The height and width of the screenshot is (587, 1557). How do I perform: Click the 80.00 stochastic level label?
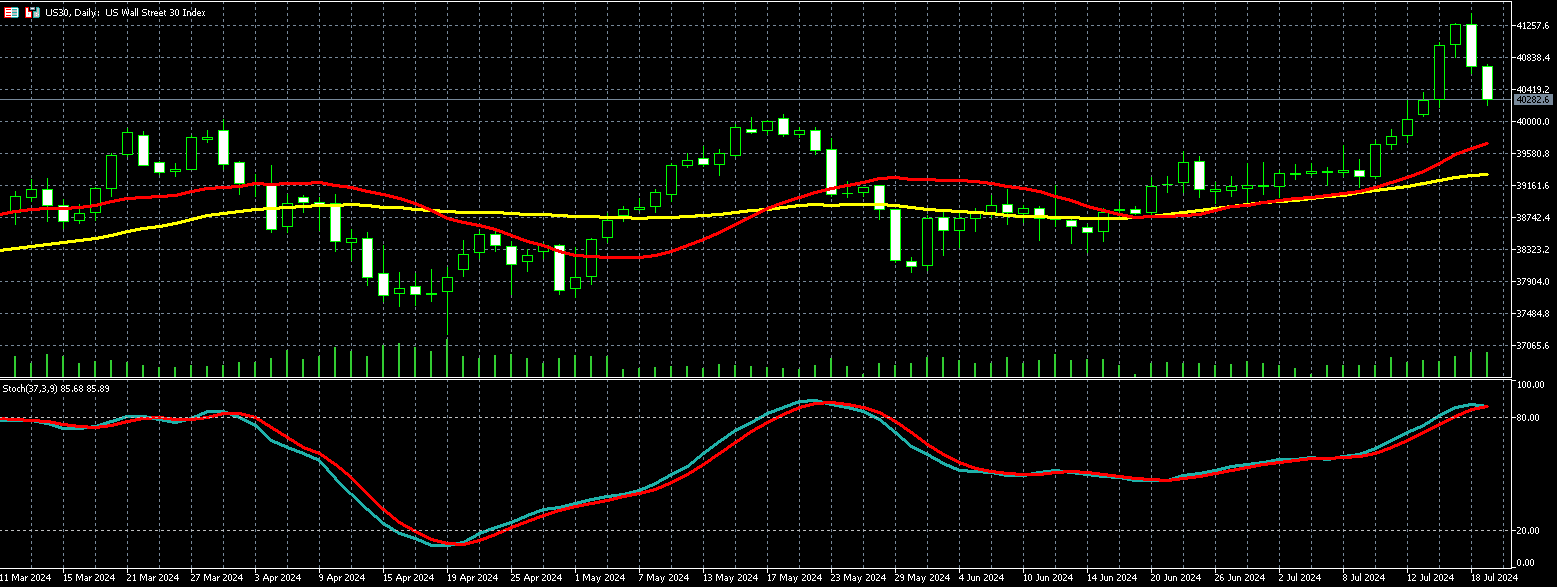coord(1527,418)
